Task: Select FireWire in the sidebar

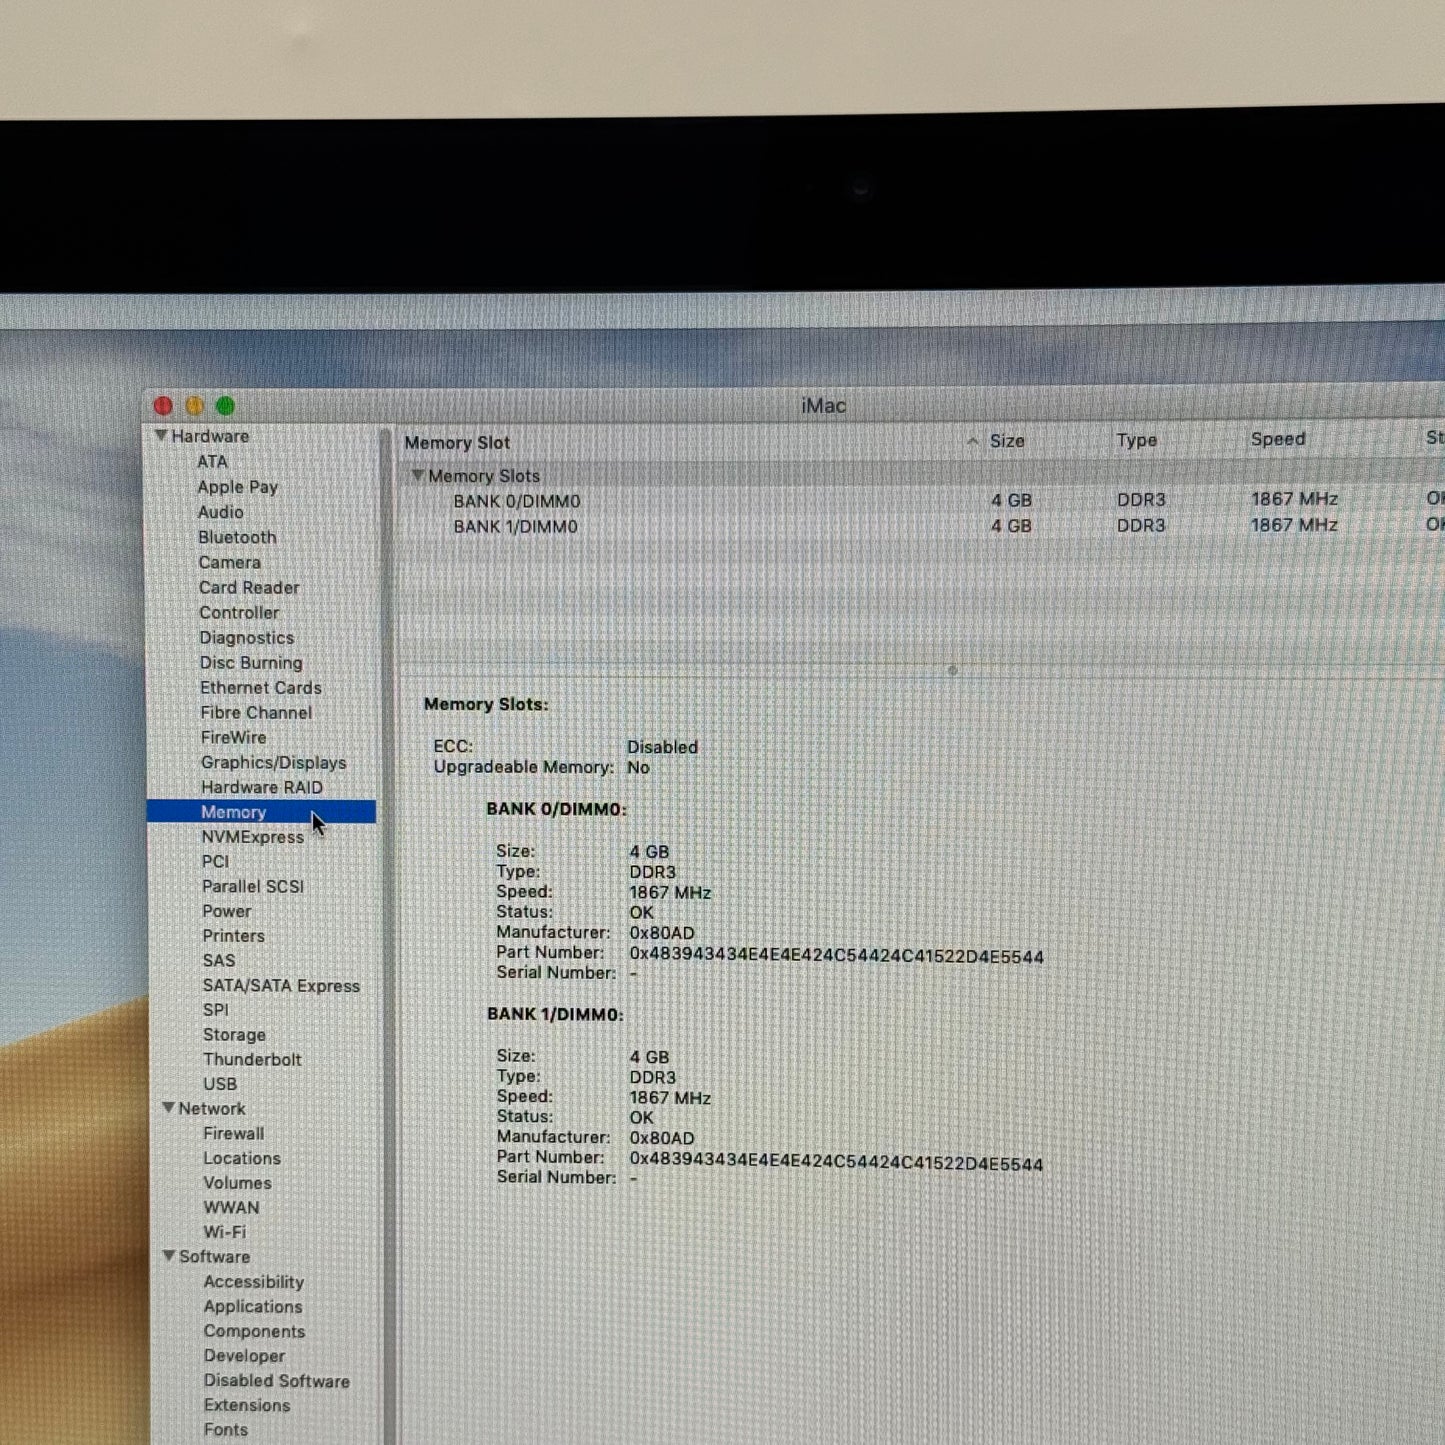Action: pos(233,737)
